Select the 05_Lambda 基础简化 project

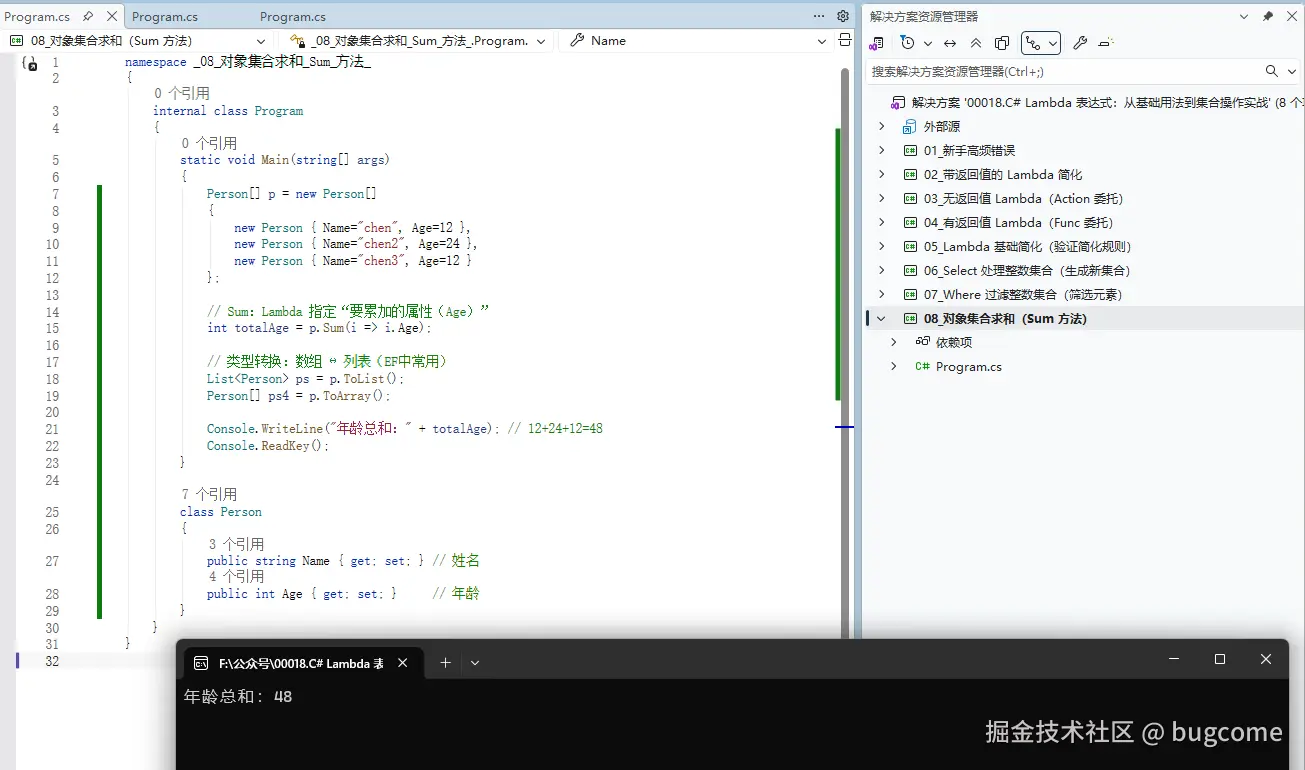pyautogui.click(x=1027, y=246)
